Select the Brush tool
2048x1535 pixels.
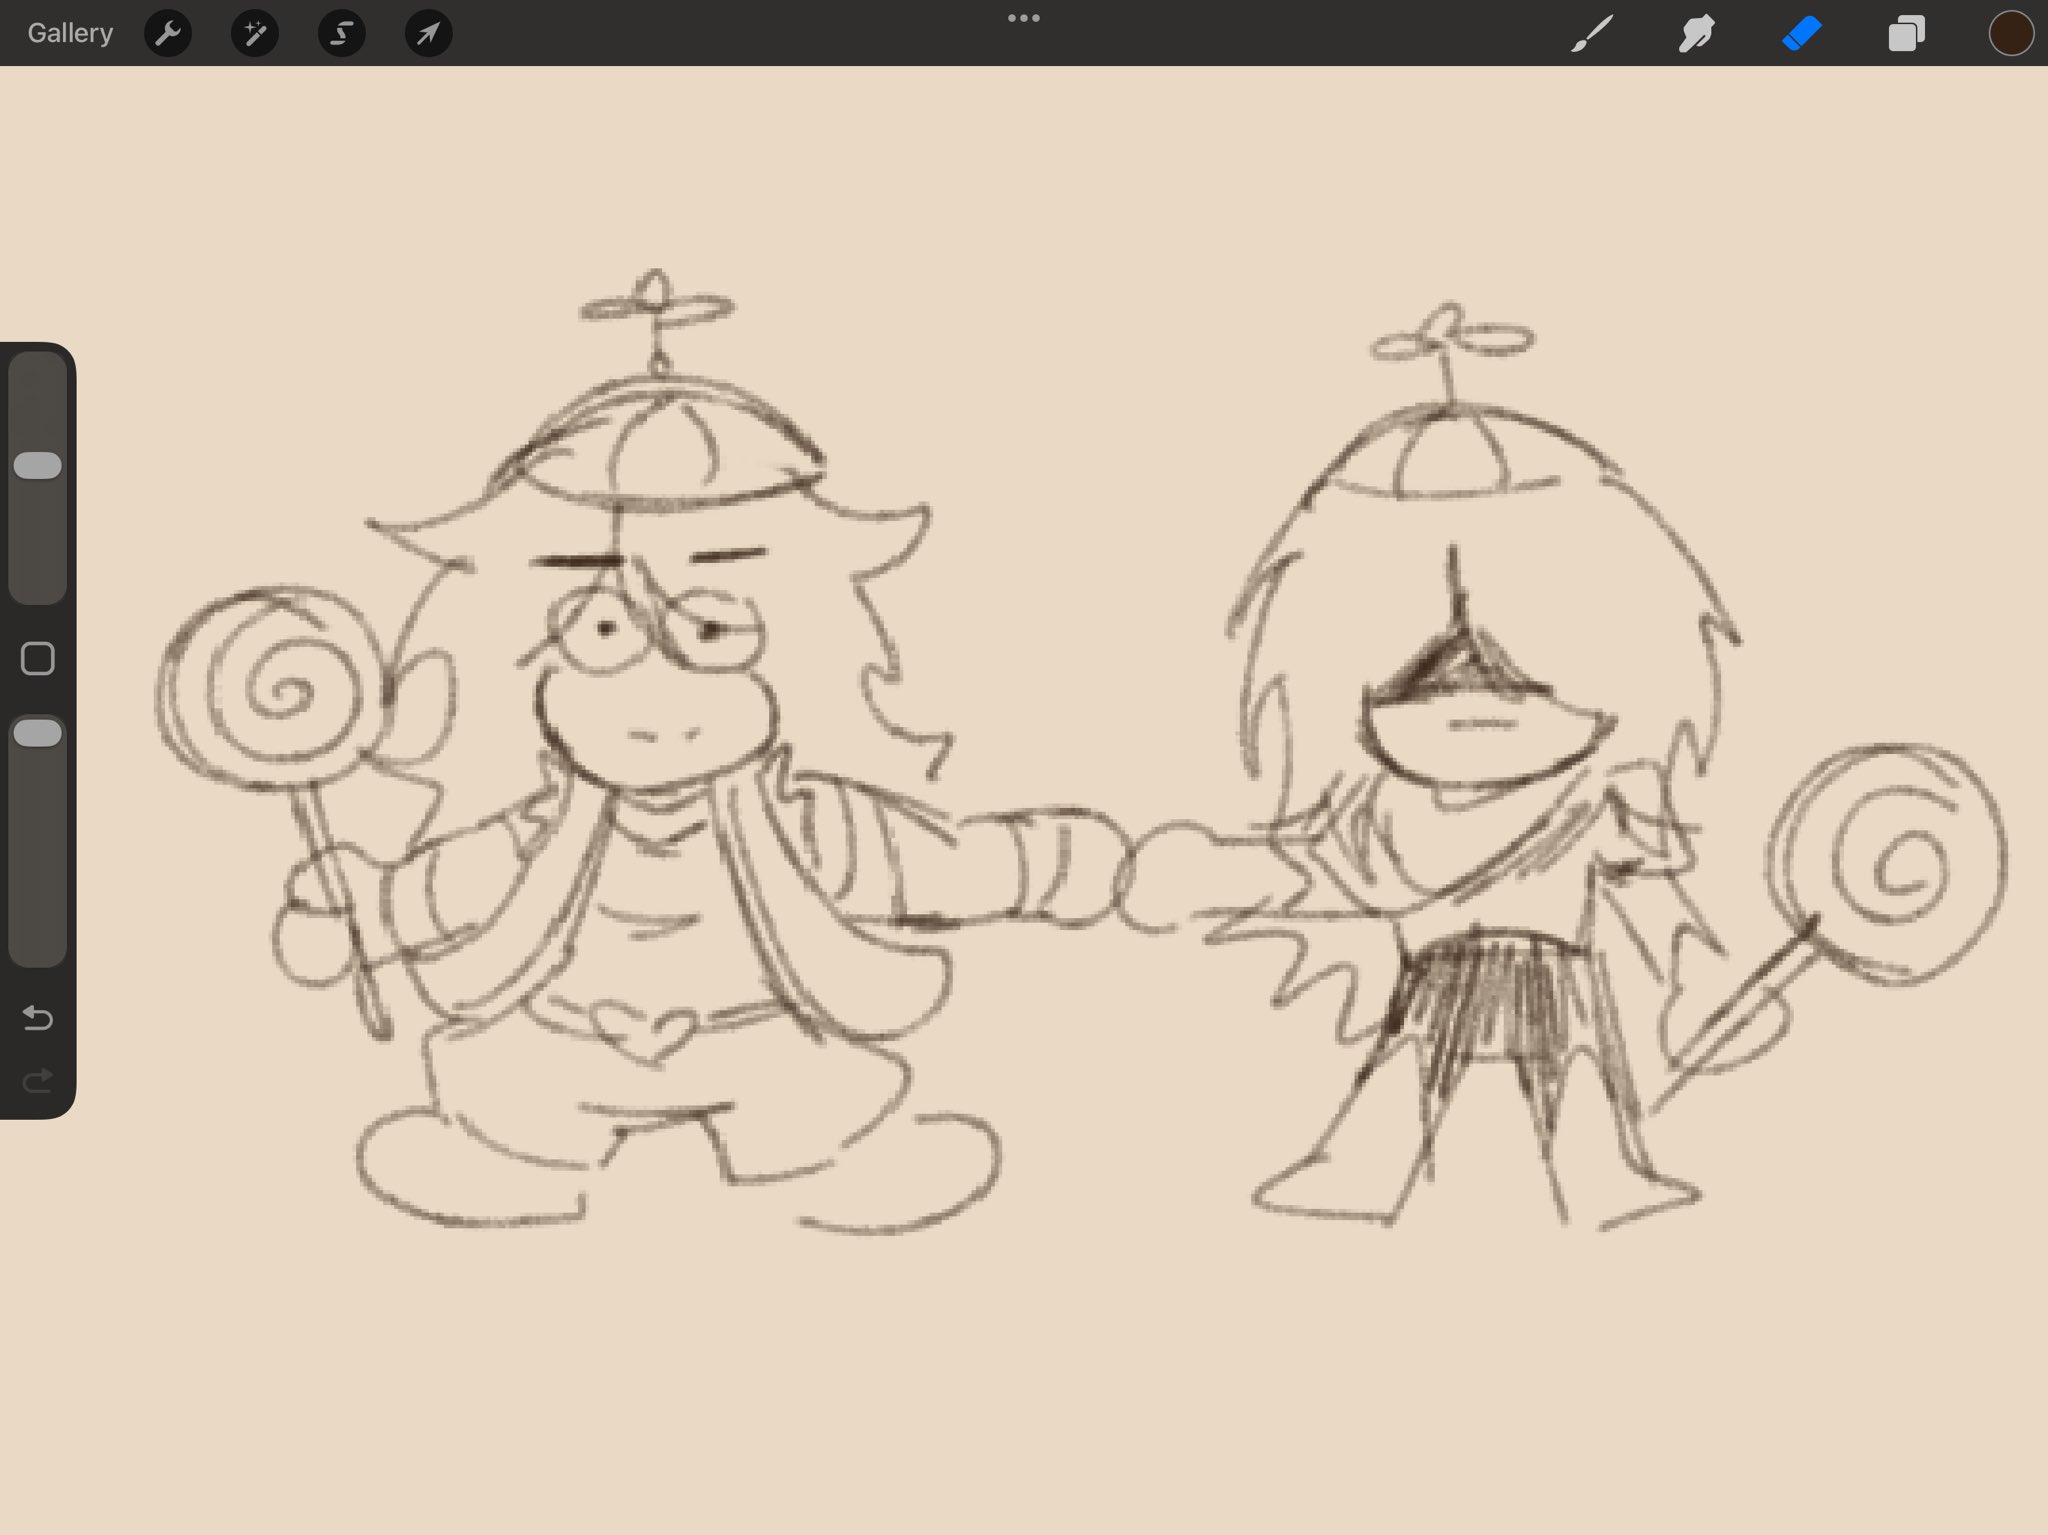(1592, 33)
